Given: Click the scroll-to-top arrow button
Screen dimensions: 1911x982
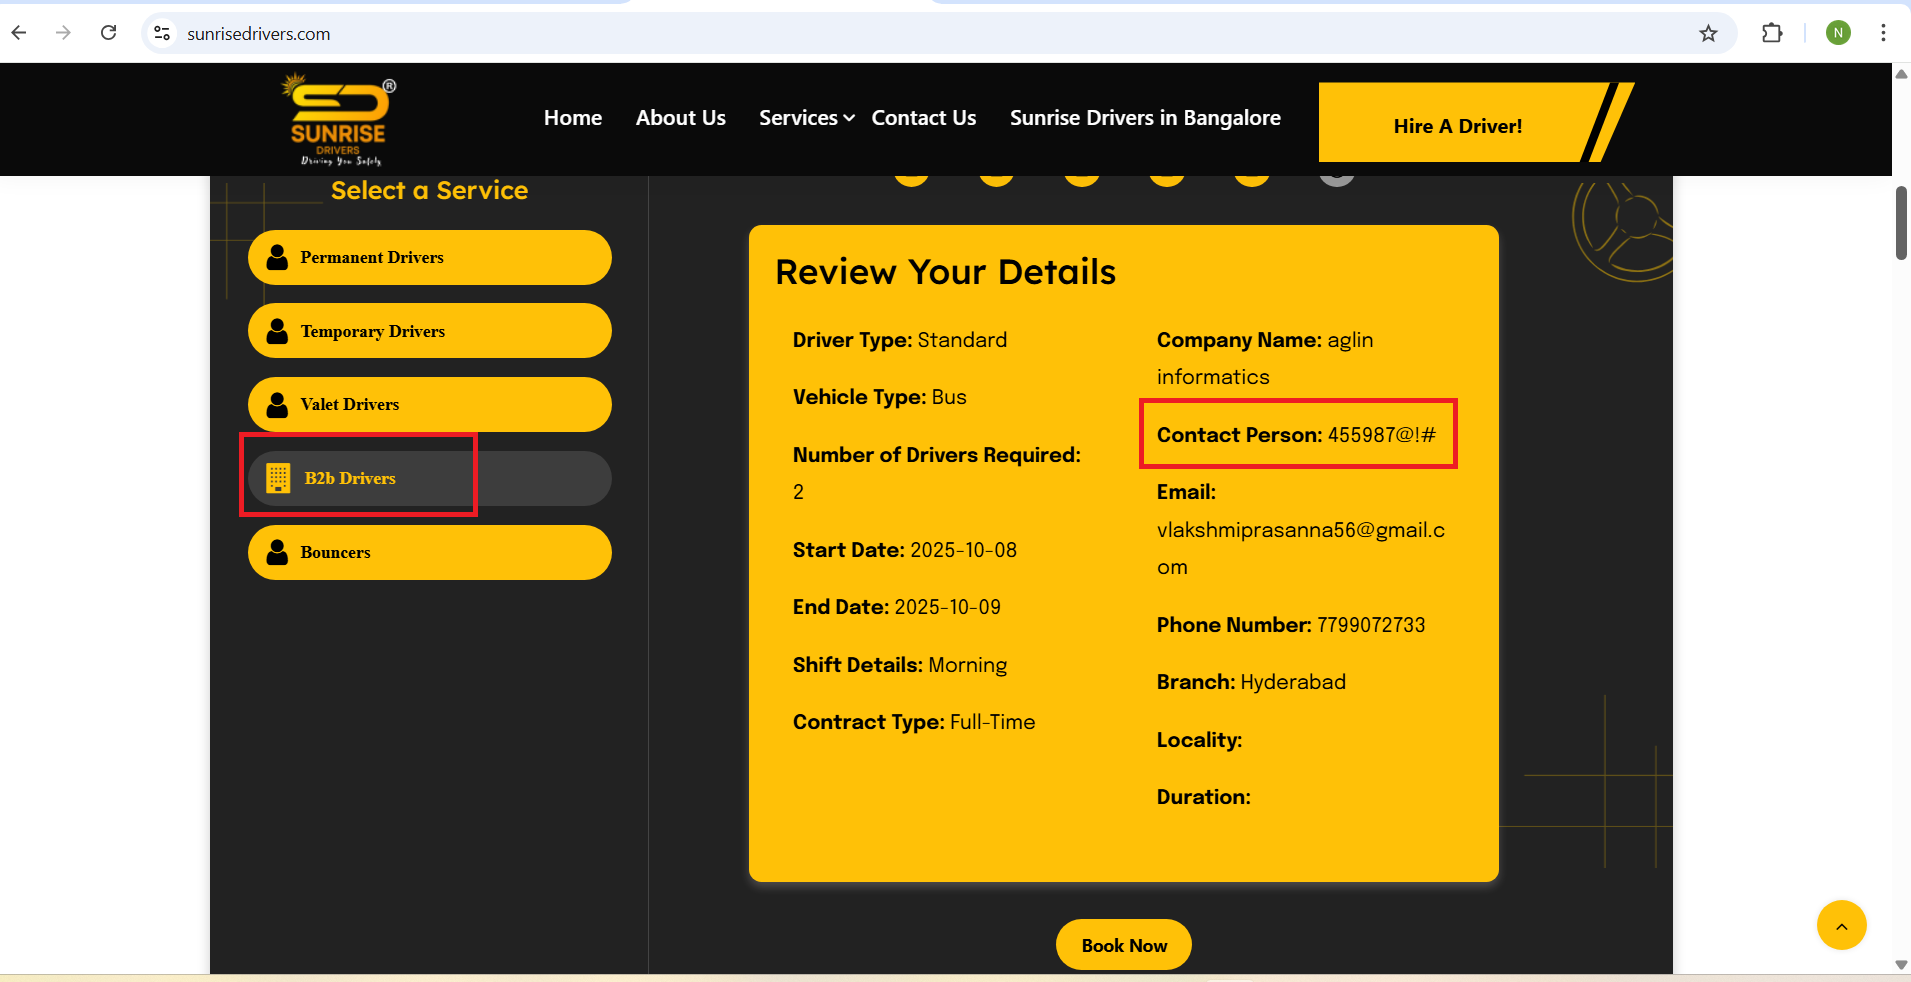Looking at the screenshot, I should tap(1841, 925).
